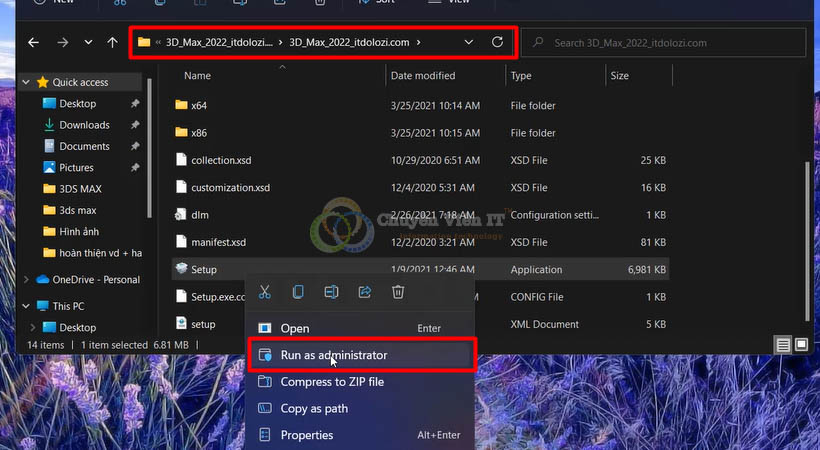Viewport: 820px width, 450px height.
Task: Switch to large thumbnails view
Action: pyautogui.click(x=800, y=345)
